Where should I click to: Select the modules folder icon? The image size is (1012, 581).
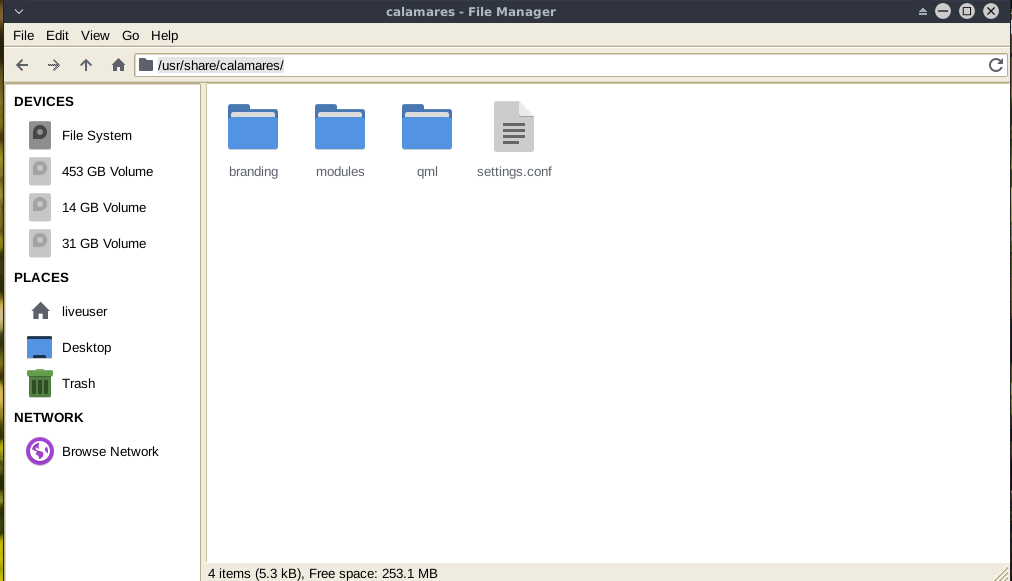coord(340,127)
